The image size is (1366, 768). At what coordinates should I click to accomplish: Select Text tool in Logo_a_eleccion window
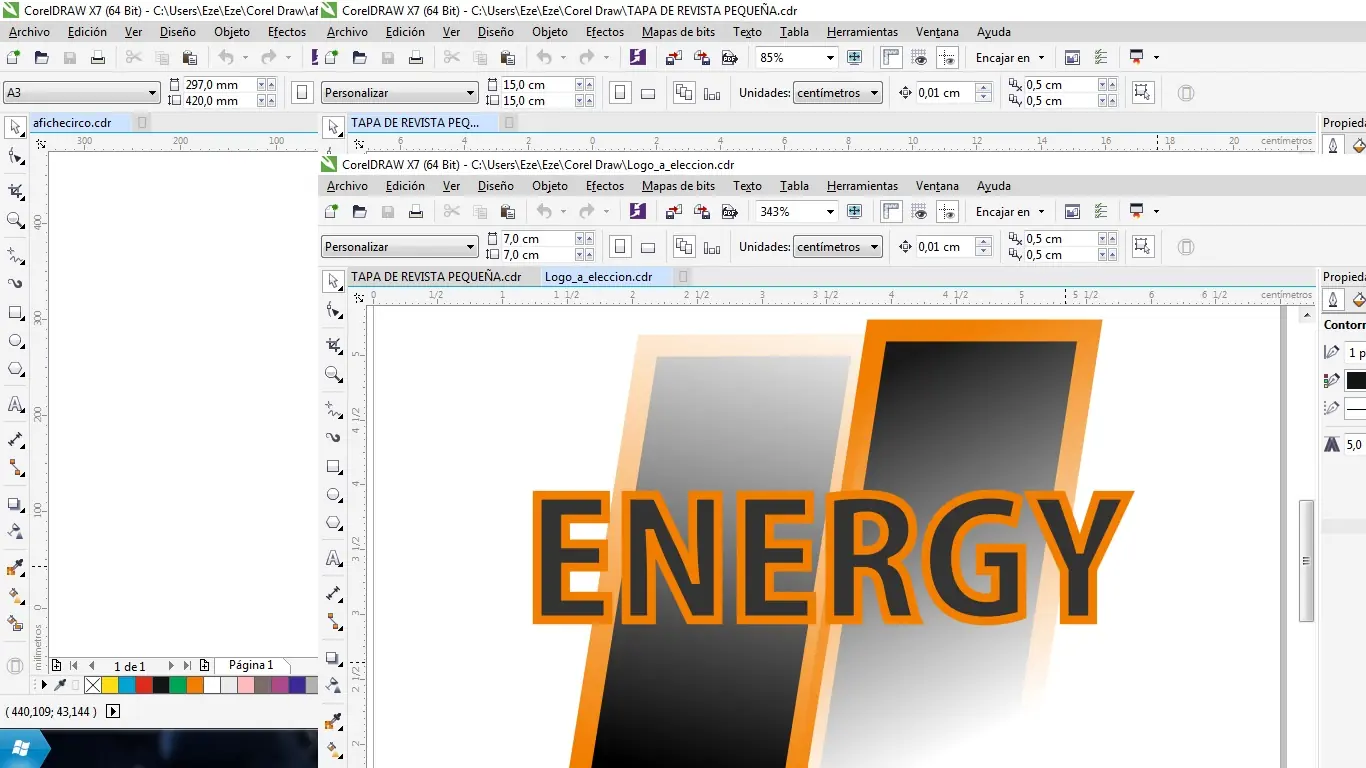tap(334, 559)
